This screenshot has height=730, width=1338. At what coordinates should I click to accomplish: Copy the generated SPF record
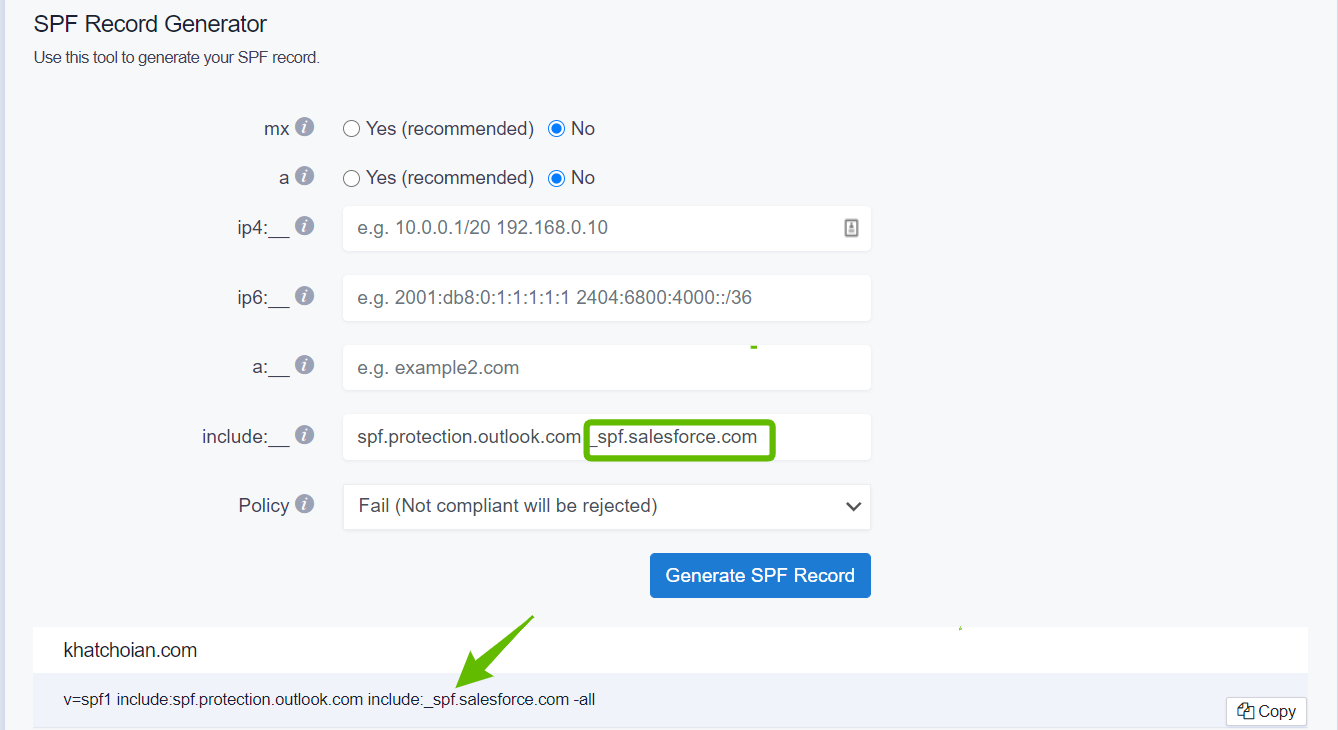(x=1266, y=711)
